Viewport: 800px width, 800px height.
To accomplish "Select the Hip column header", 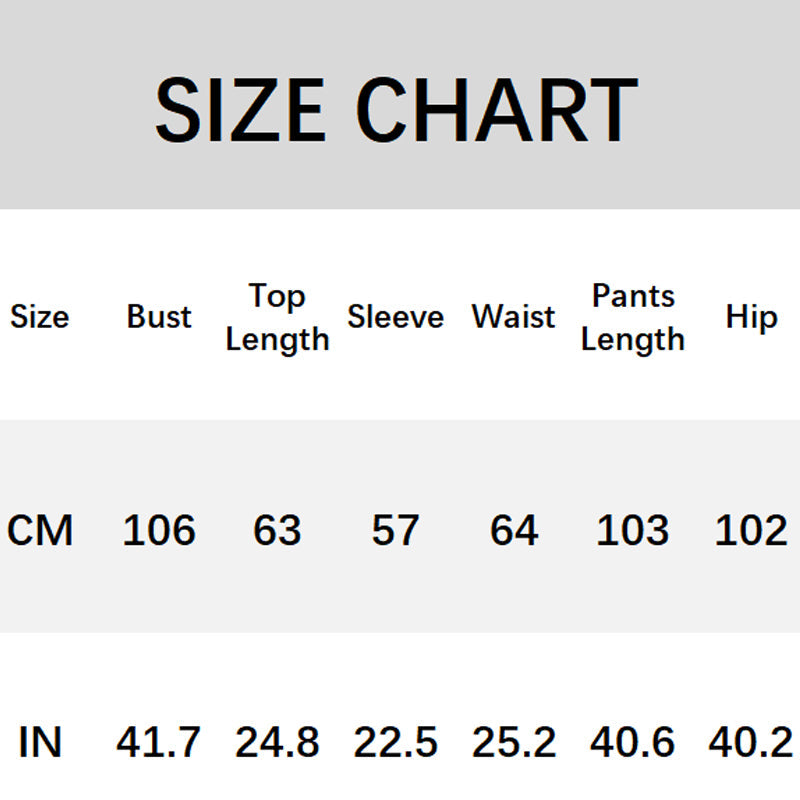I will tap(751, 317).
